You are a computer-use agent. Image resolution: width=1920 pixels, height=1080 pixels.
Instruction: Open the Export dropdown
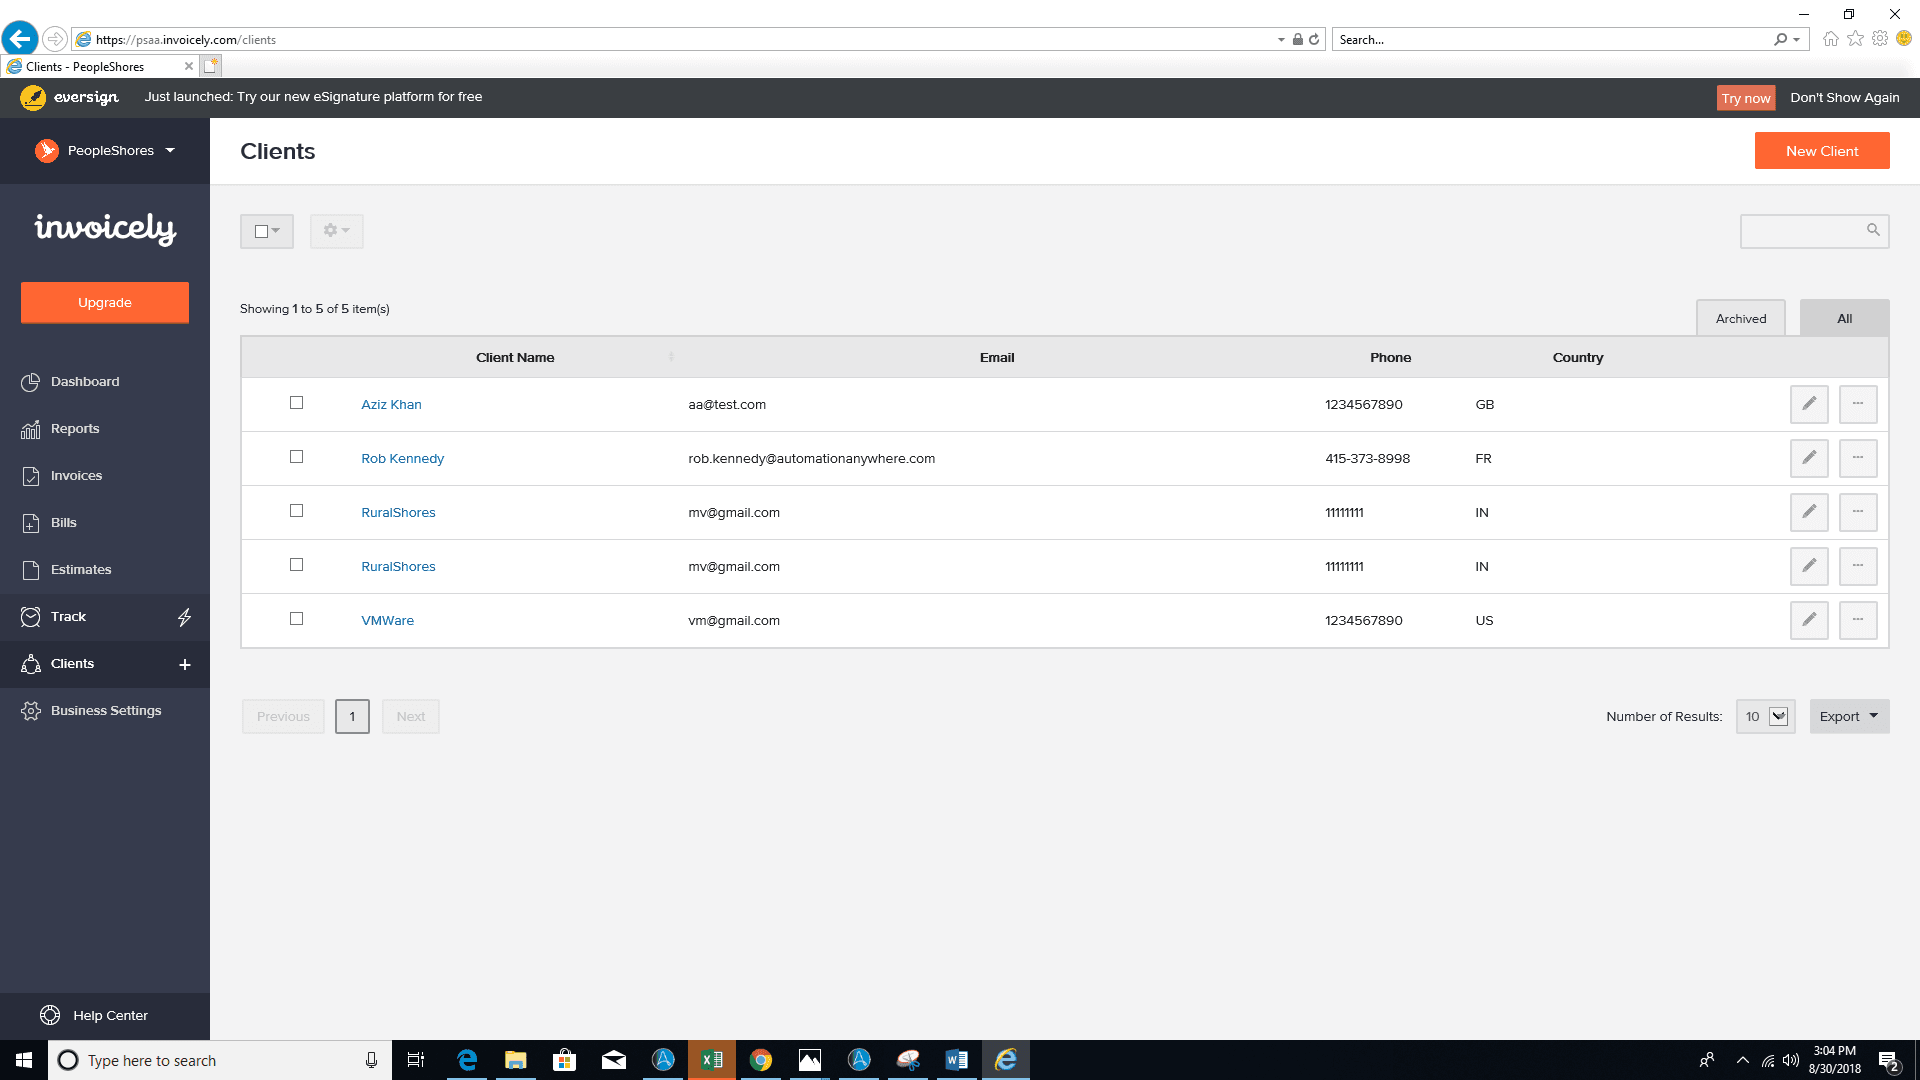[1849, 716]
